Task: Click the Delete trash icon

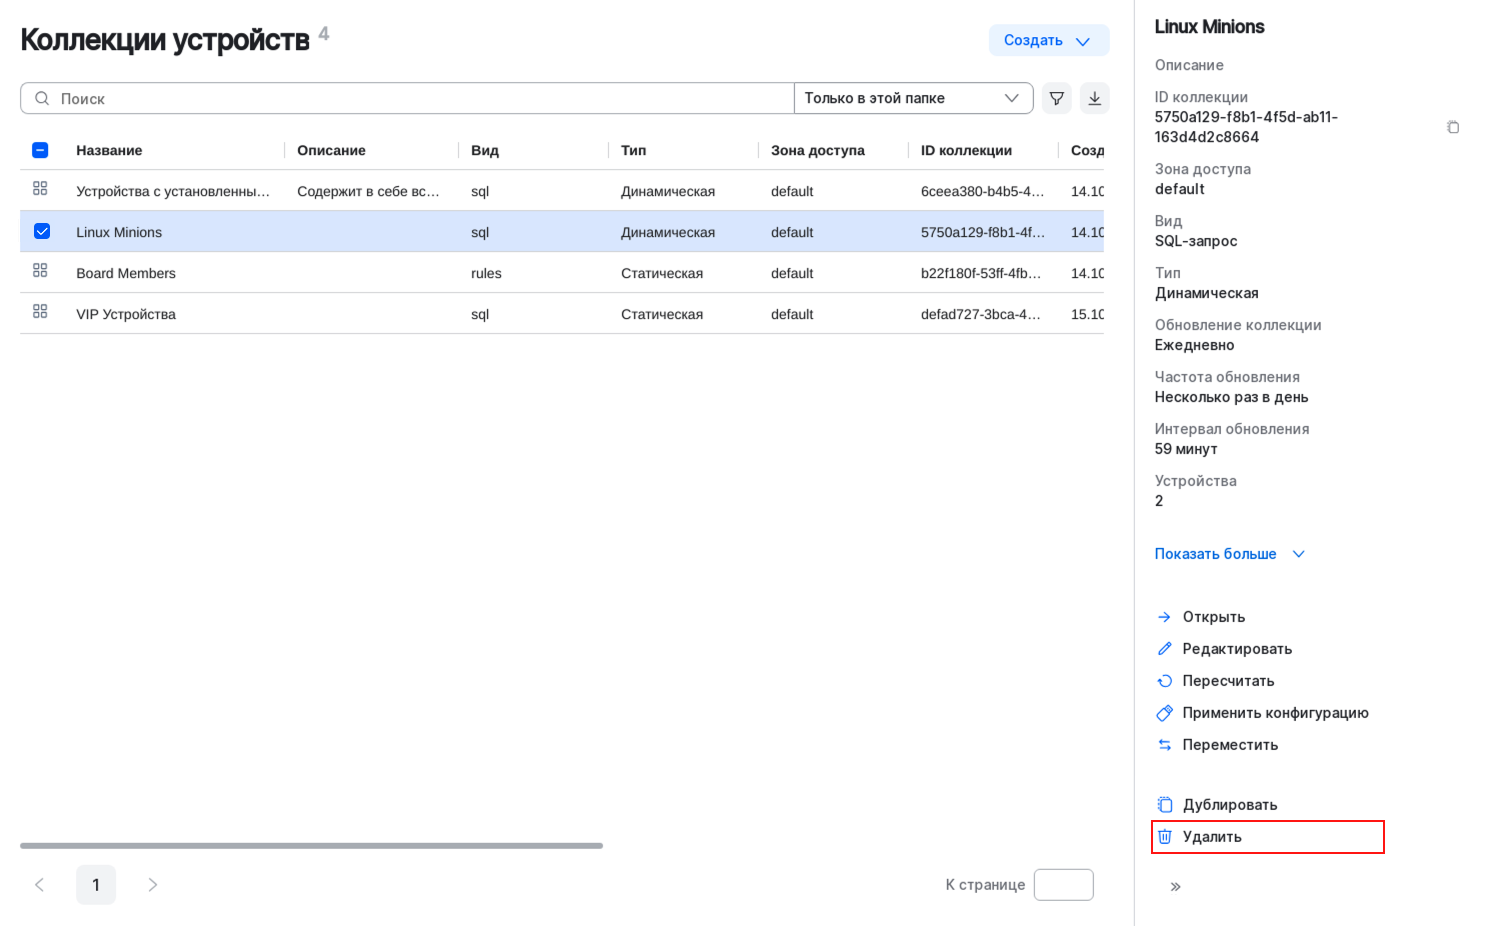Action: 1165,837
